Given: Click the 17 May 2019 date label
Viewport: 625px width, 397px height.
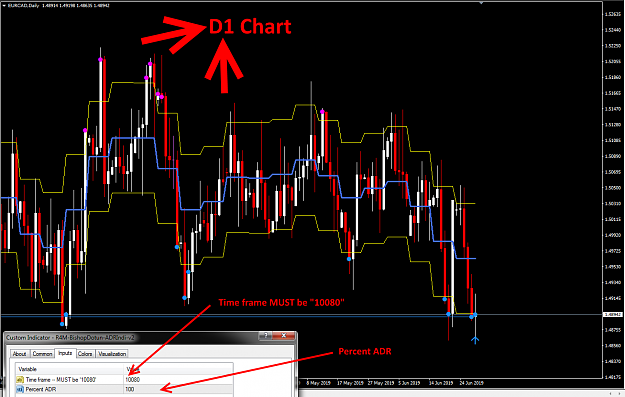Looking at the screenshot, I should (x=350, y=383).
